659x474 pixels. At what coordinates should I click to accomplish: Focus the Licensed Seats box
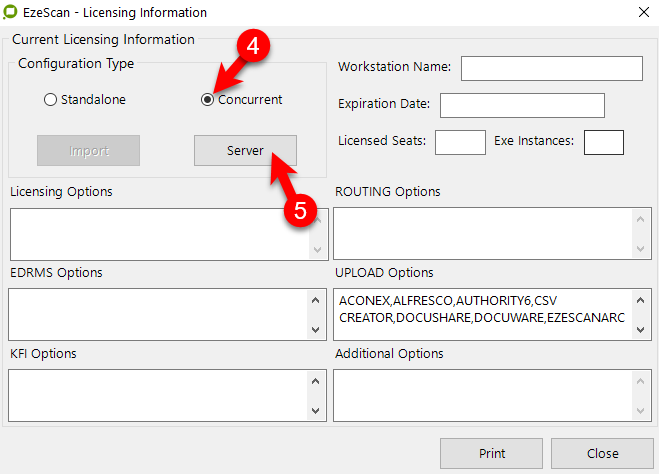click(x=460, y=142)
